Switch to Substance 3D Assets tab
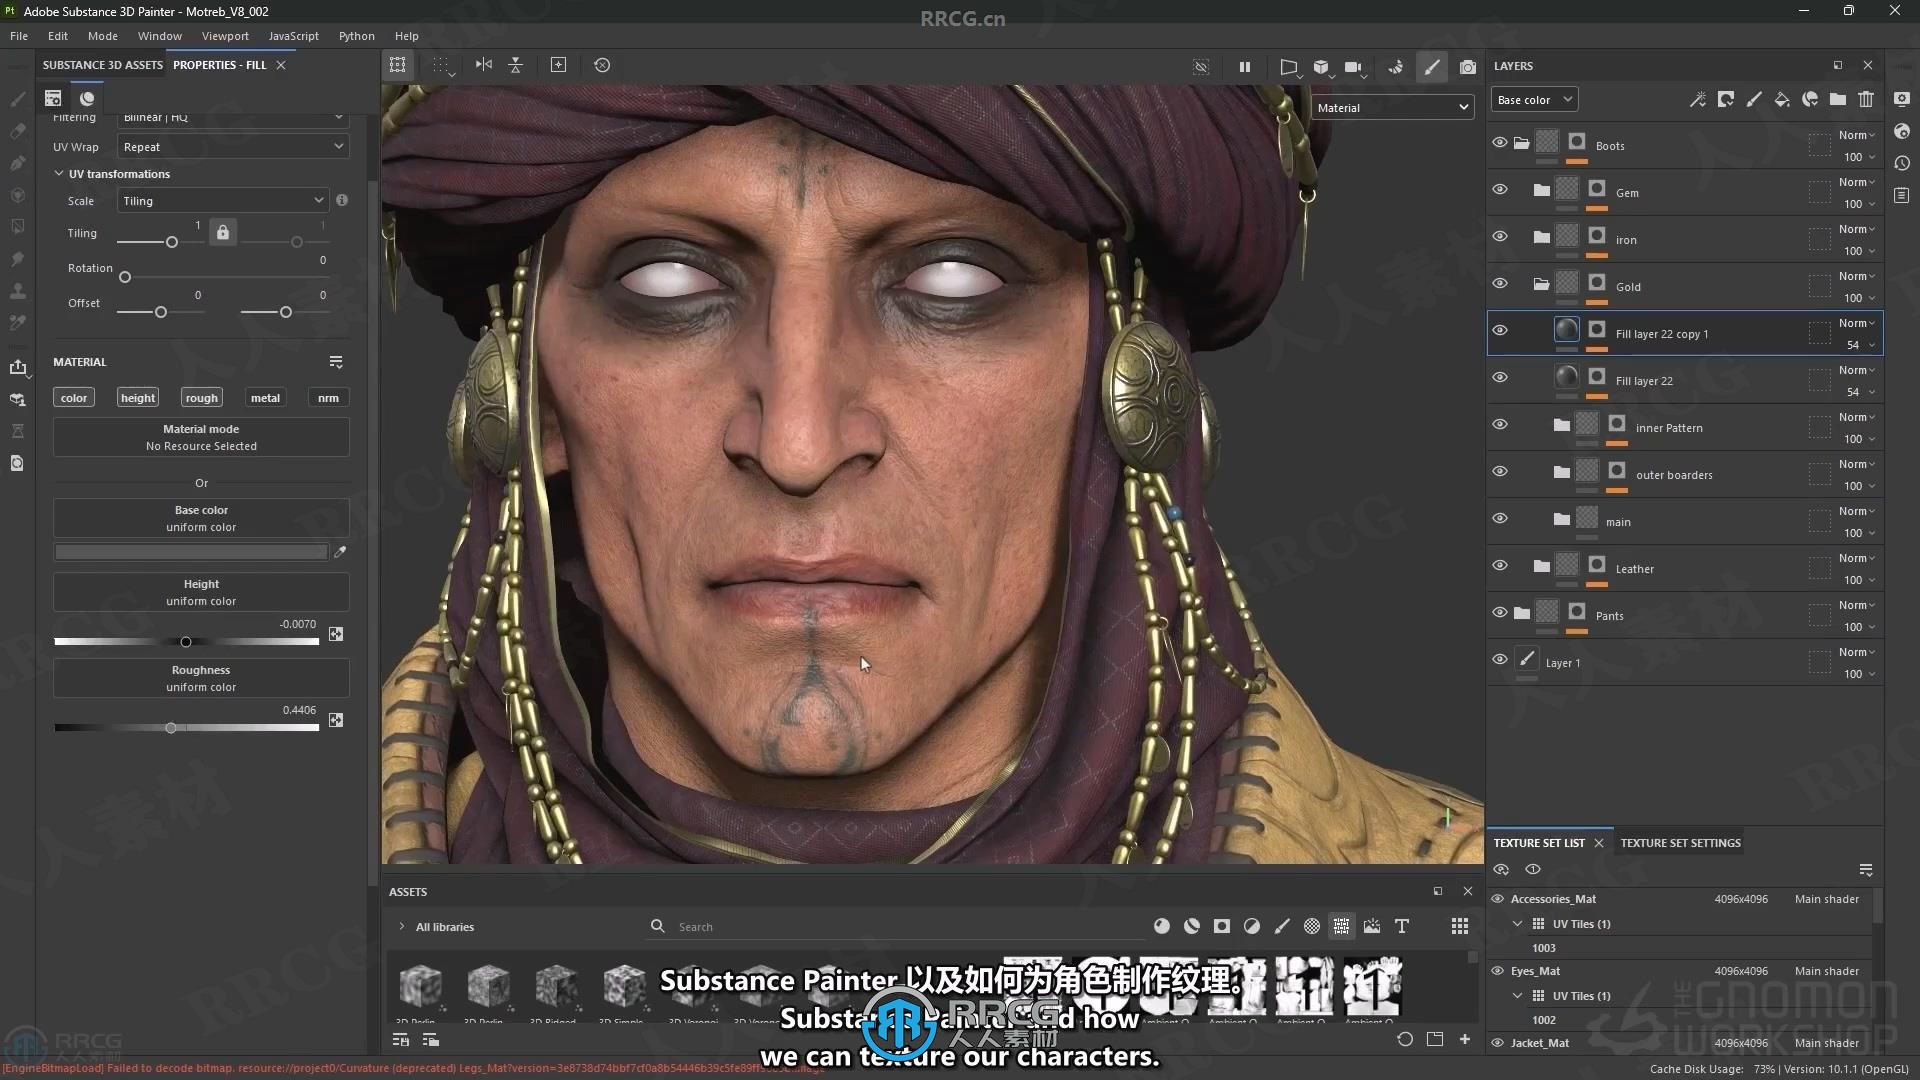Screen dimensions: 1920x1080 coord(103,65)
